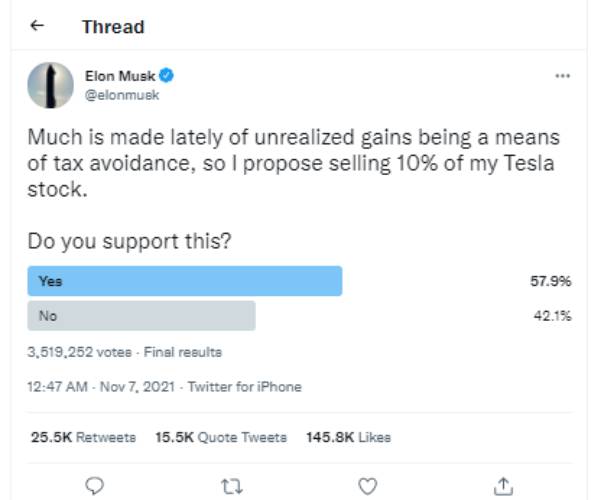This screenshot has width=600, height=500.
Task: Click the share upload icon
Action: pyautogui.click(x=504, y=485)
